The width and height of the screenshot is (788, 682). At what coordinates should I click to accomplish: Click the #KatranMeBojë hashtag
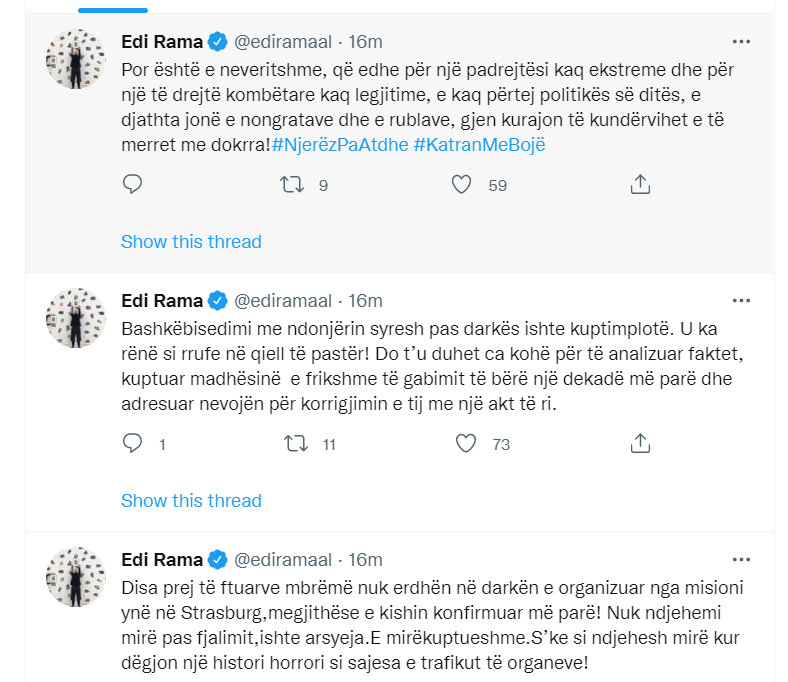(x=478, y=145)
